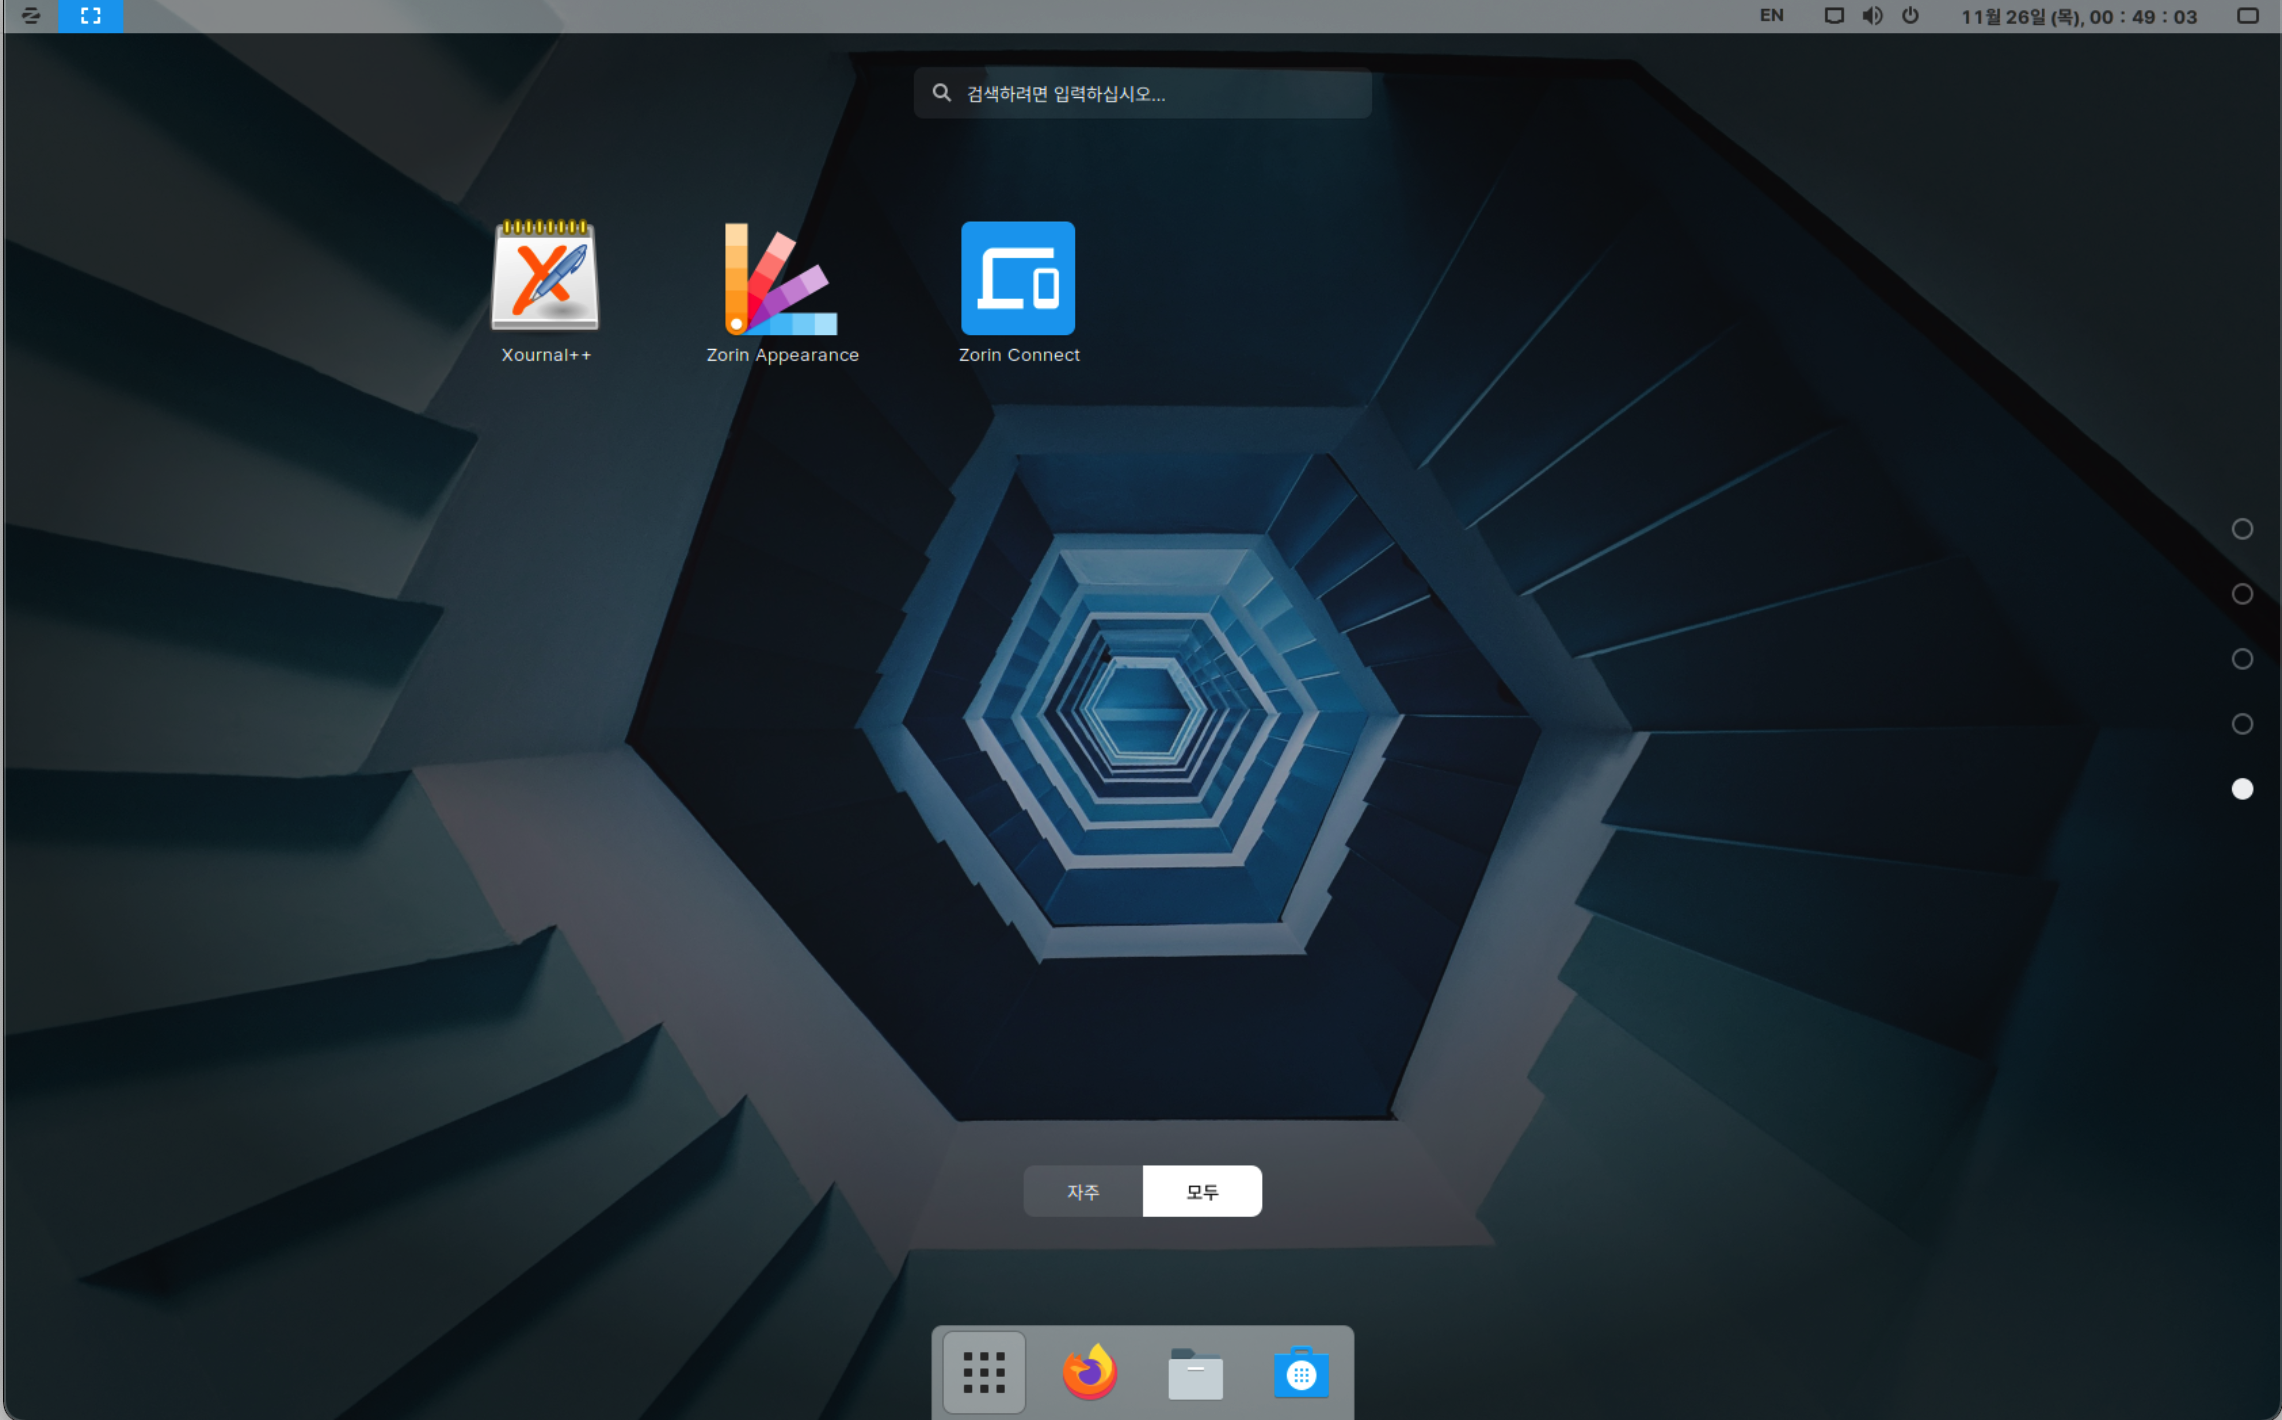The height and width of the screenshot is (1420, 2282).
Task: Click the blue fullscreen icon in top bar
Action: coord(91,16)
